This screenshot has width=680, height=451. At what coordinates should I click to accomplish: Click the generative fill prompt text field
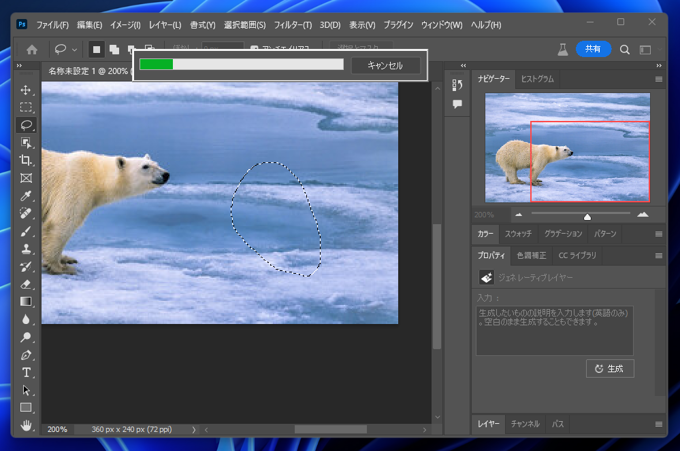tap(555, 330)
